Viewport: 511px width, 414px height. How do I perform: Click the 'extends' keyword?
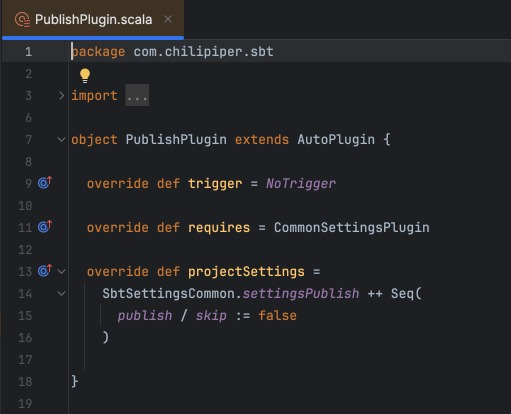pyautogui.click(x=262, y=139)
